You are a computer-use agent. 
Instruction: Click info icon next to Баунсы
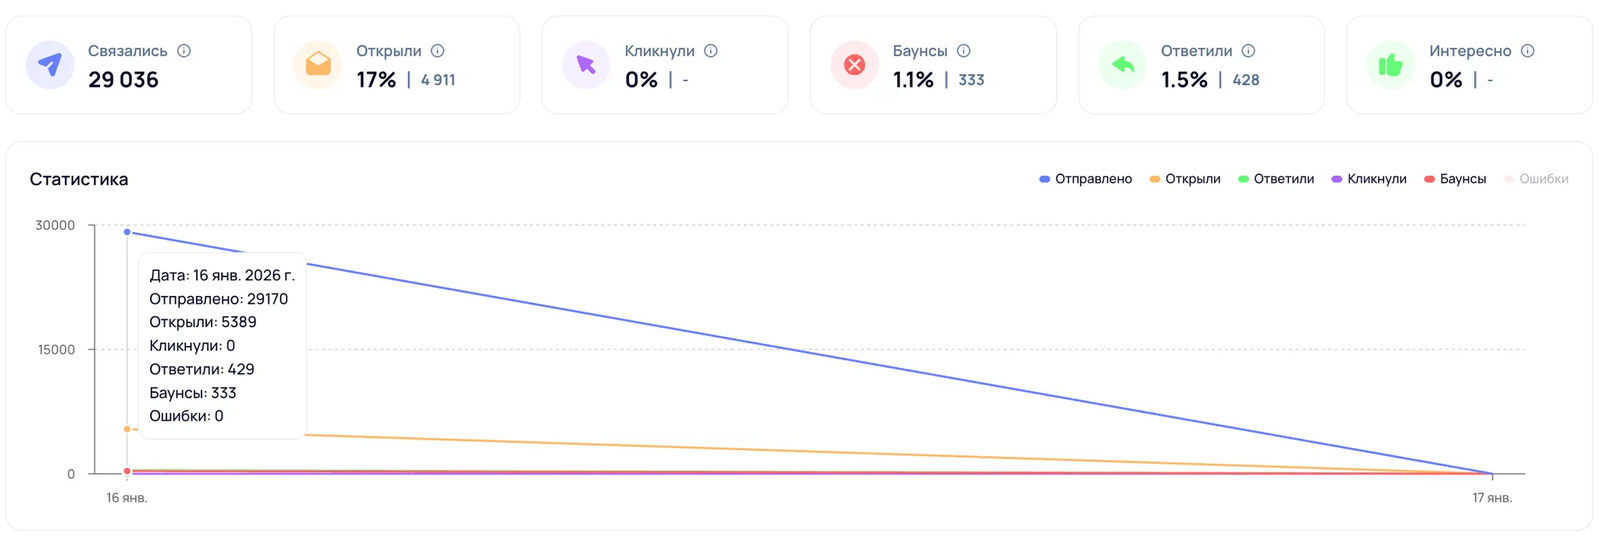point(964,51)
